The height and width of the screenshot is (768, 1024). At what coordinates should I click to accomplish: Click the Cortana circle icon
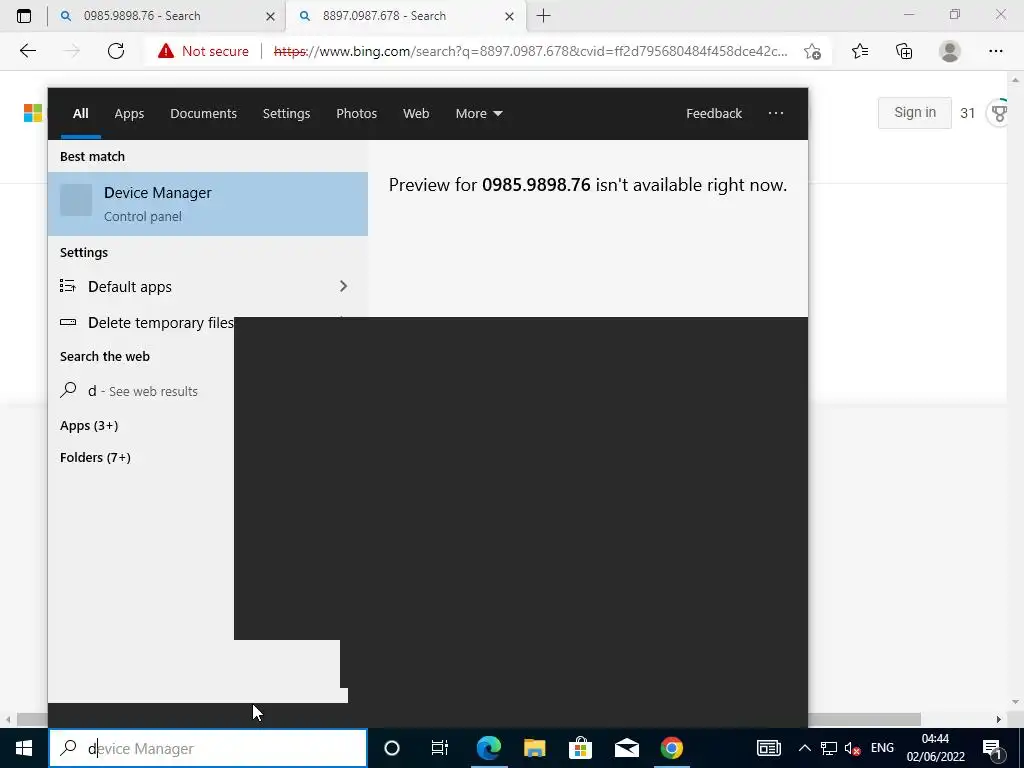tap(392, 748)
